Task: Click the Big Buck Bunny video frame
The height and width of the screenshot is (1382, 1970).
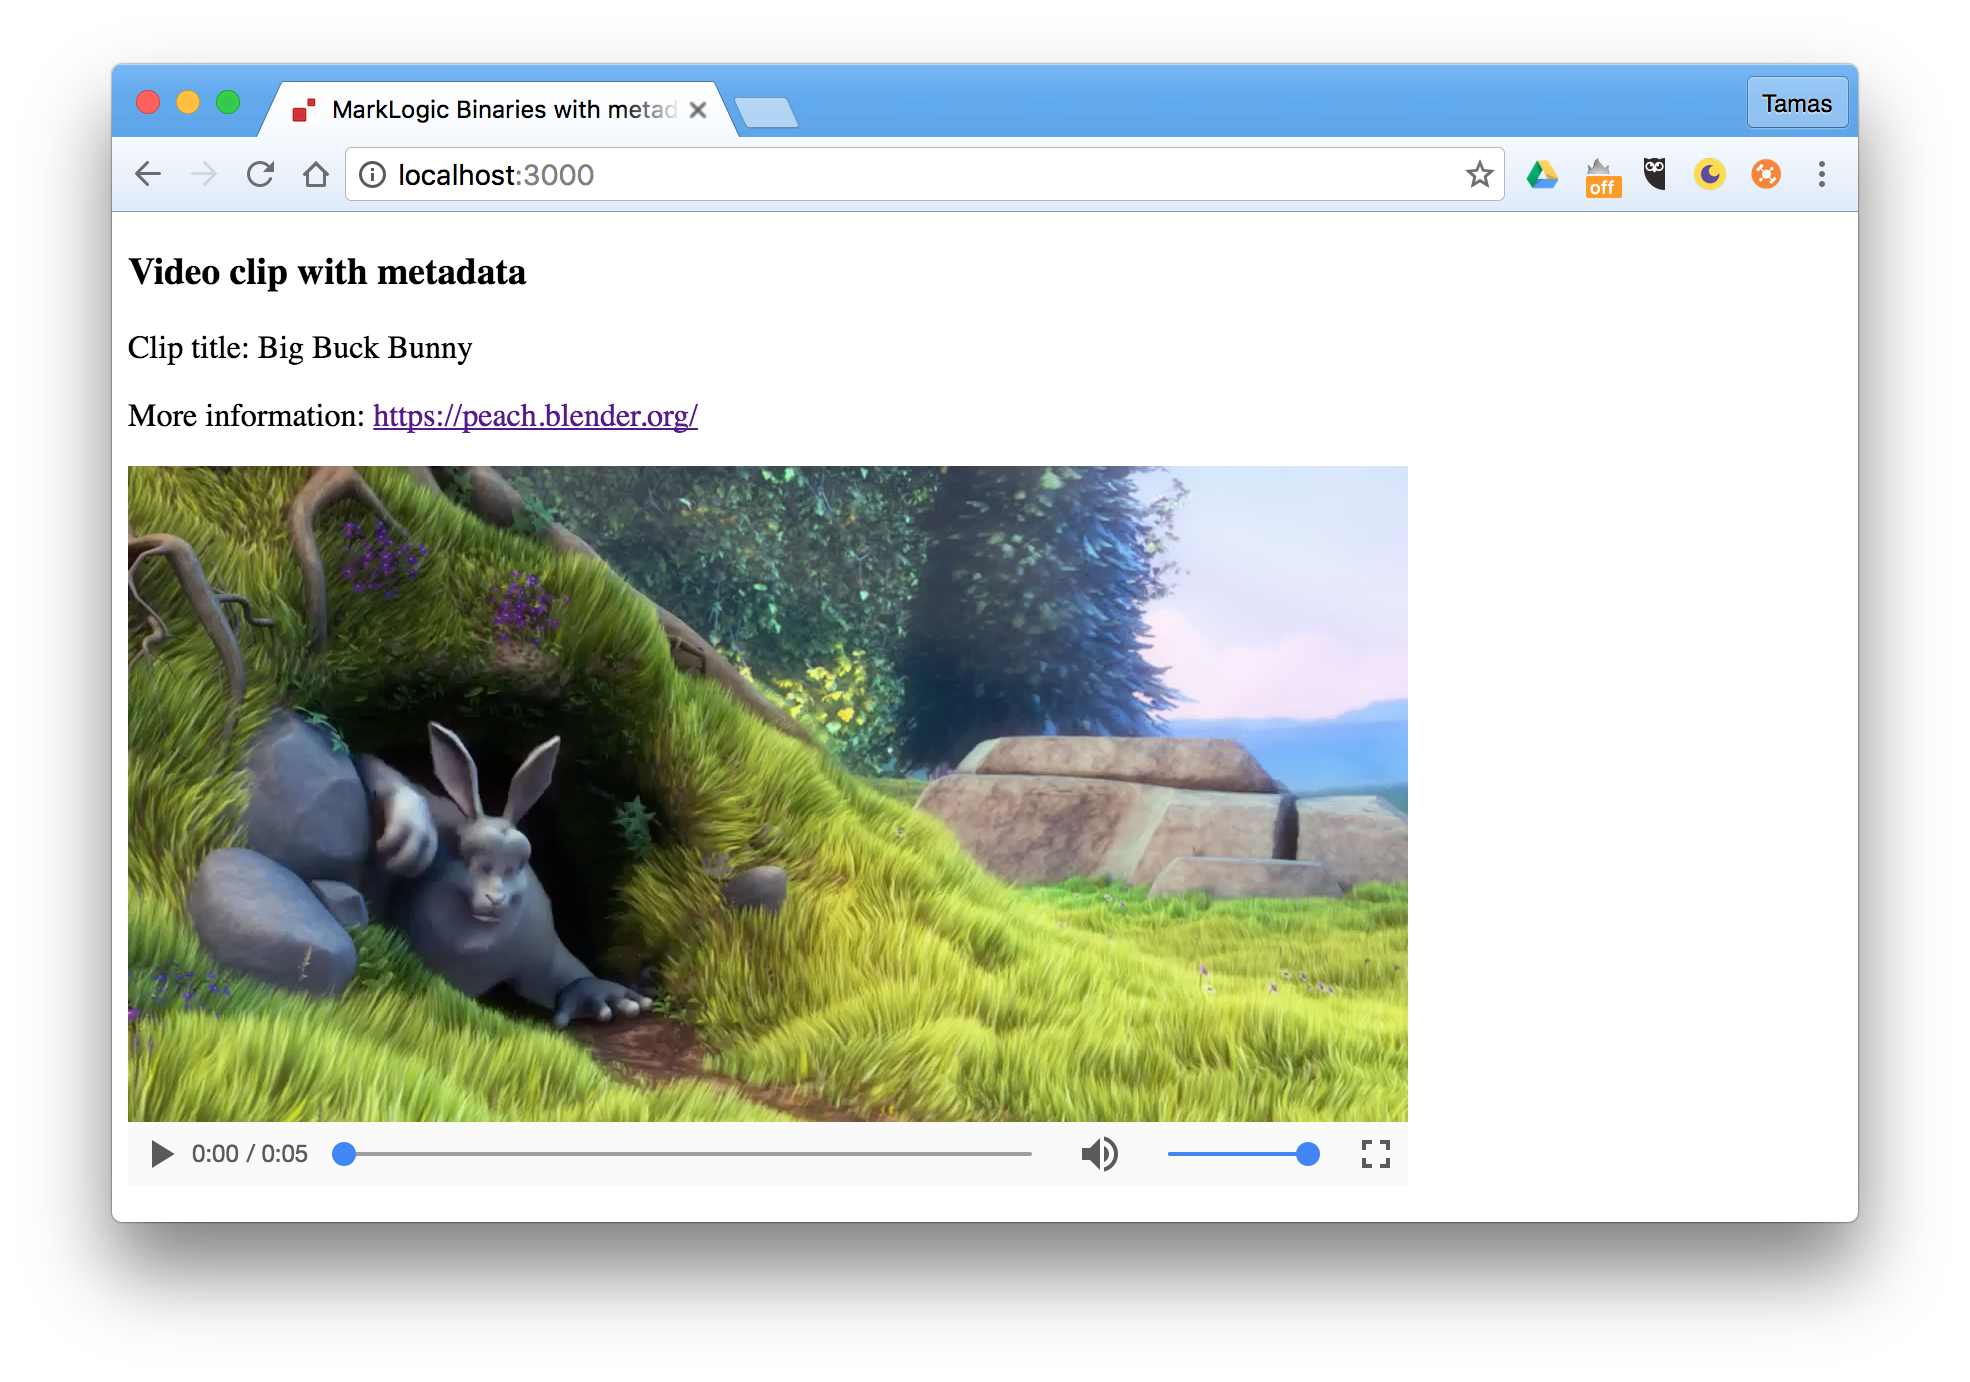Action: pos(768,793)
